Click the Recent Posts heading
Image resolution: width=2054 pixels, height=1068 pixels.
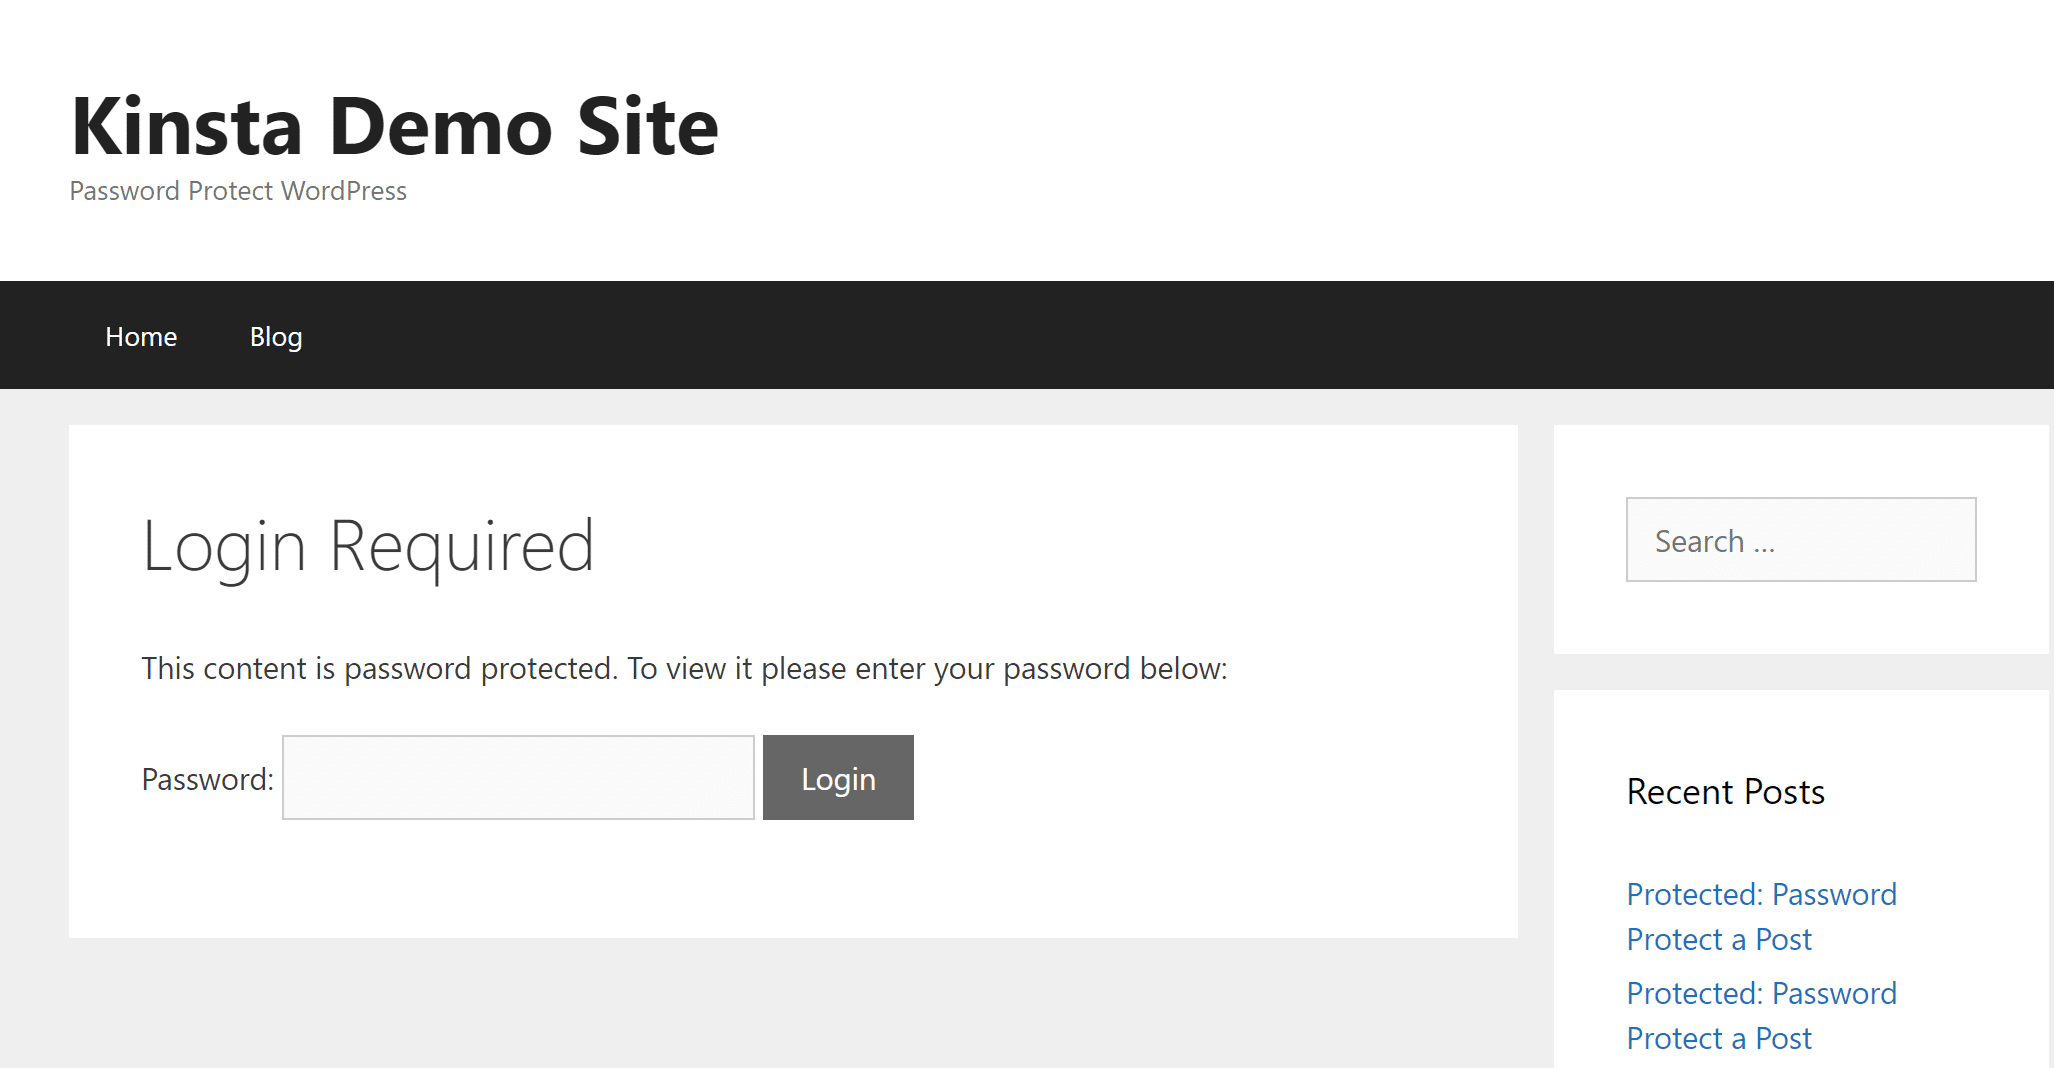coord(1725,791)
